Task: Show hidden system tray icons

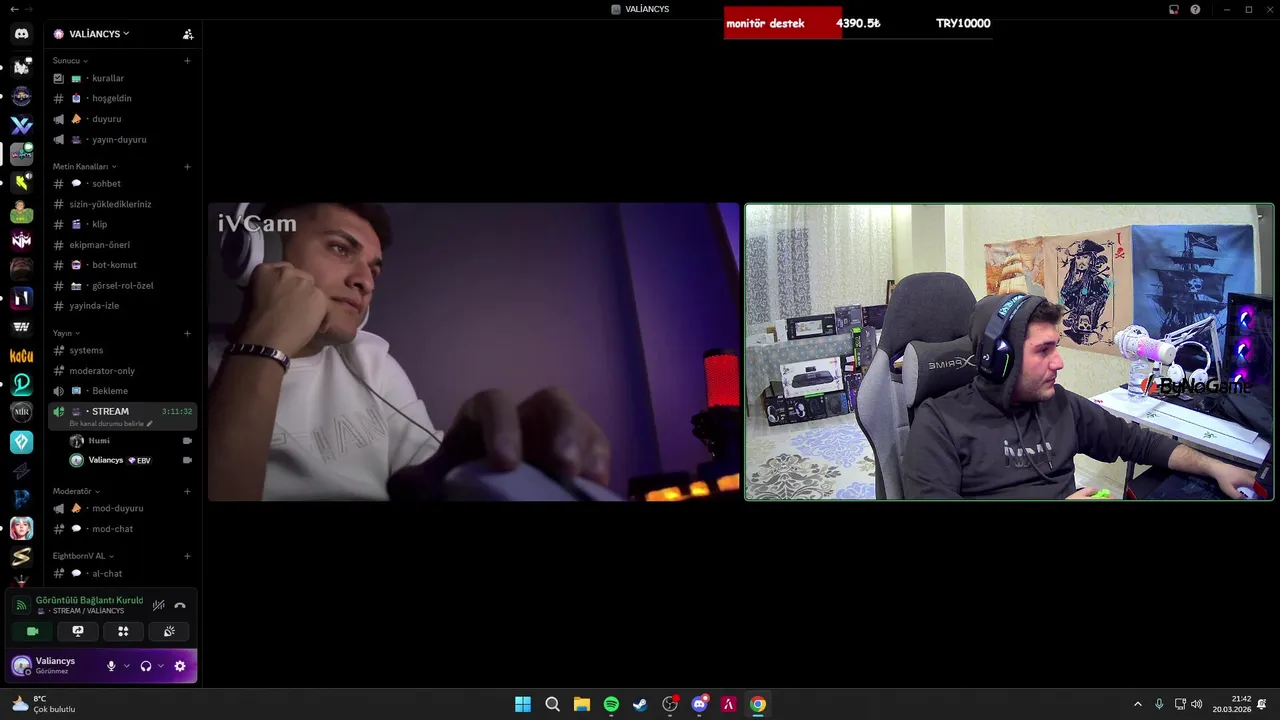Action: (1137, 704)
